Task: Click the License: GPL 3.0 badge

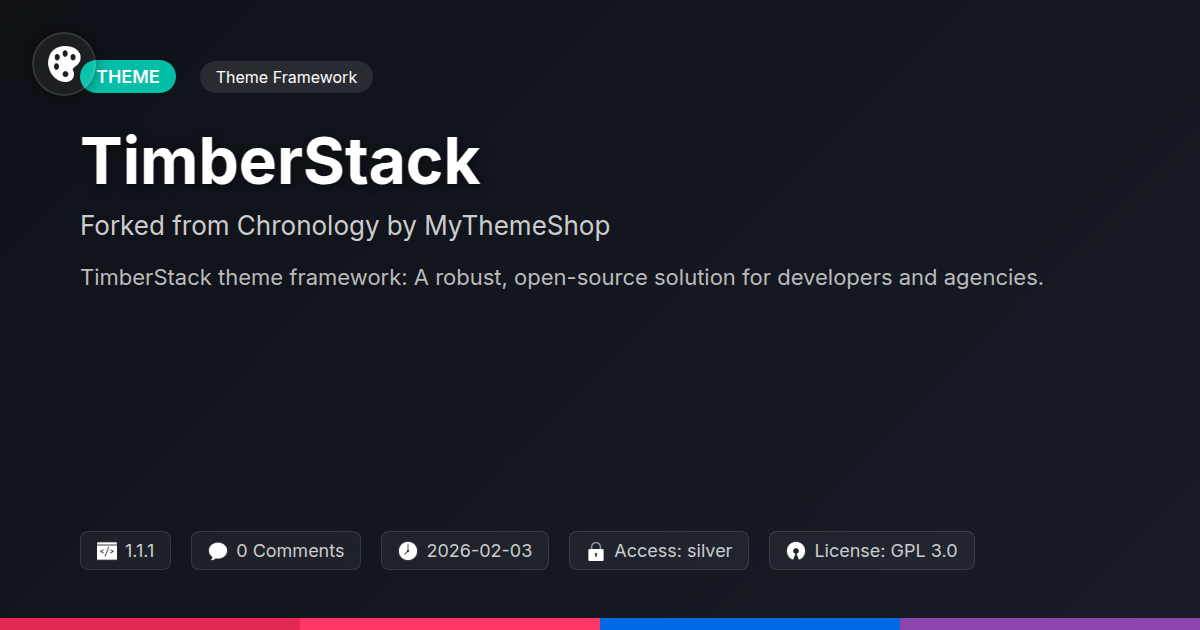Action: [x=872, y=551]
